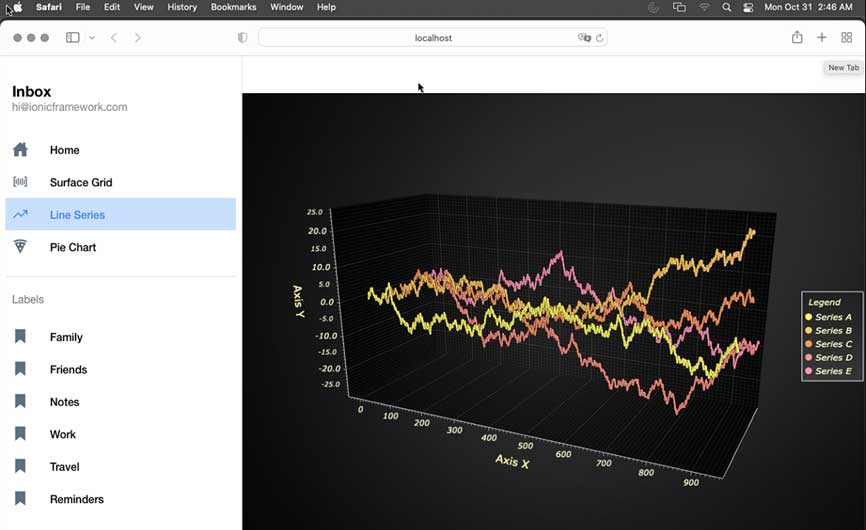Click the Wi-Fi status icon
Image resolution: width=866 pixels, height=530 pixels.
click(704, 7)
